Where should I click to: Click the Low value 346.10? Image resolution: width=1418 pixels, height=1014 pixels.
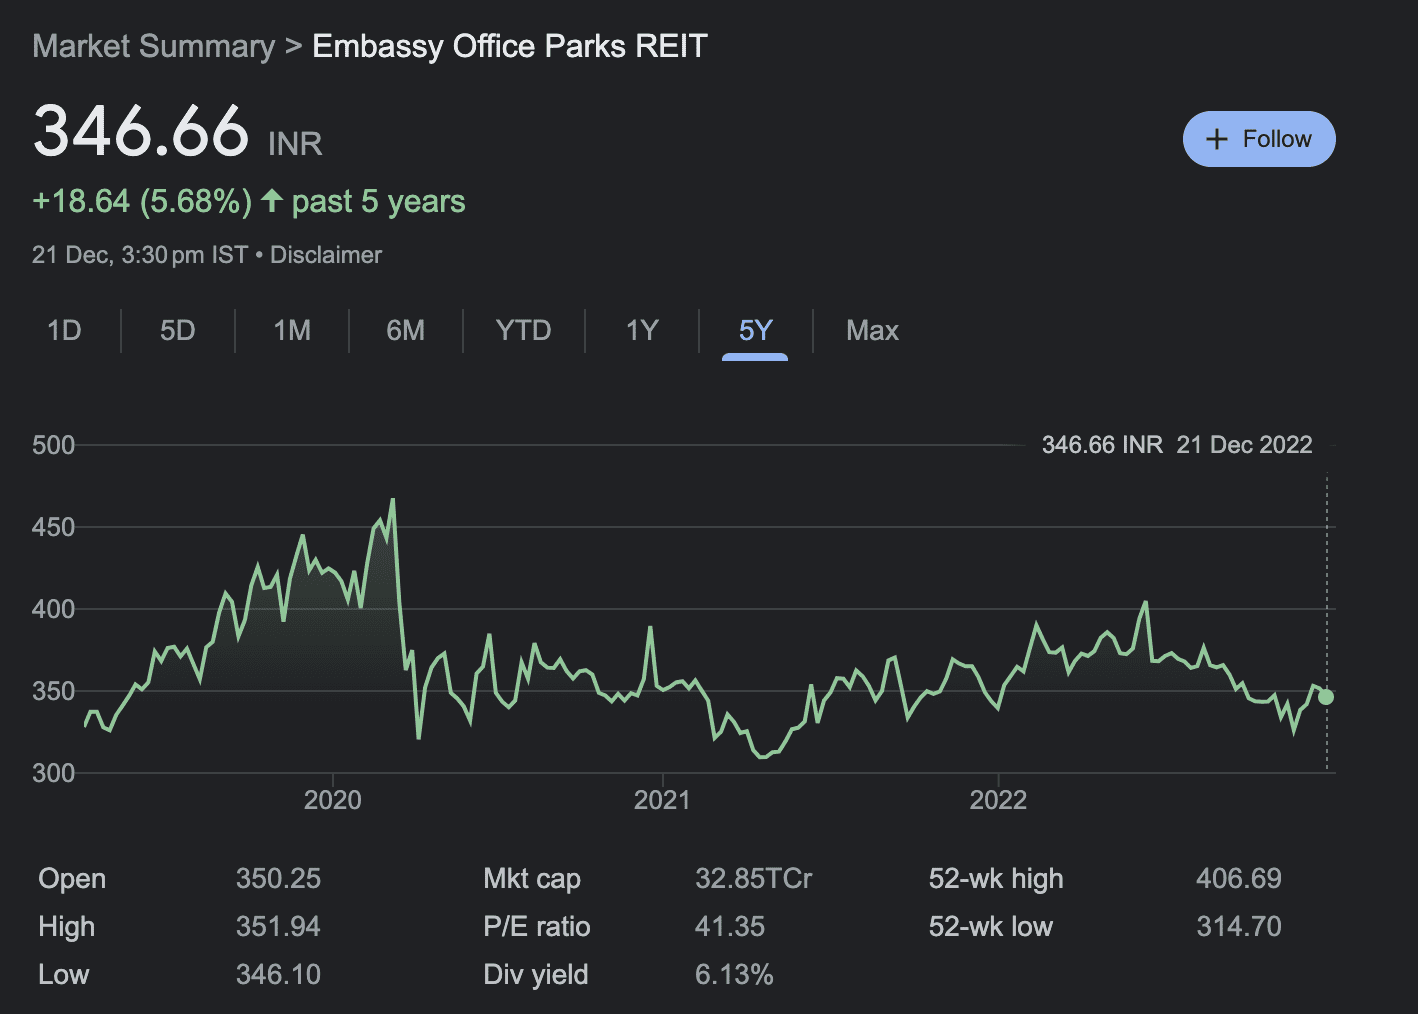click(278, 975)
